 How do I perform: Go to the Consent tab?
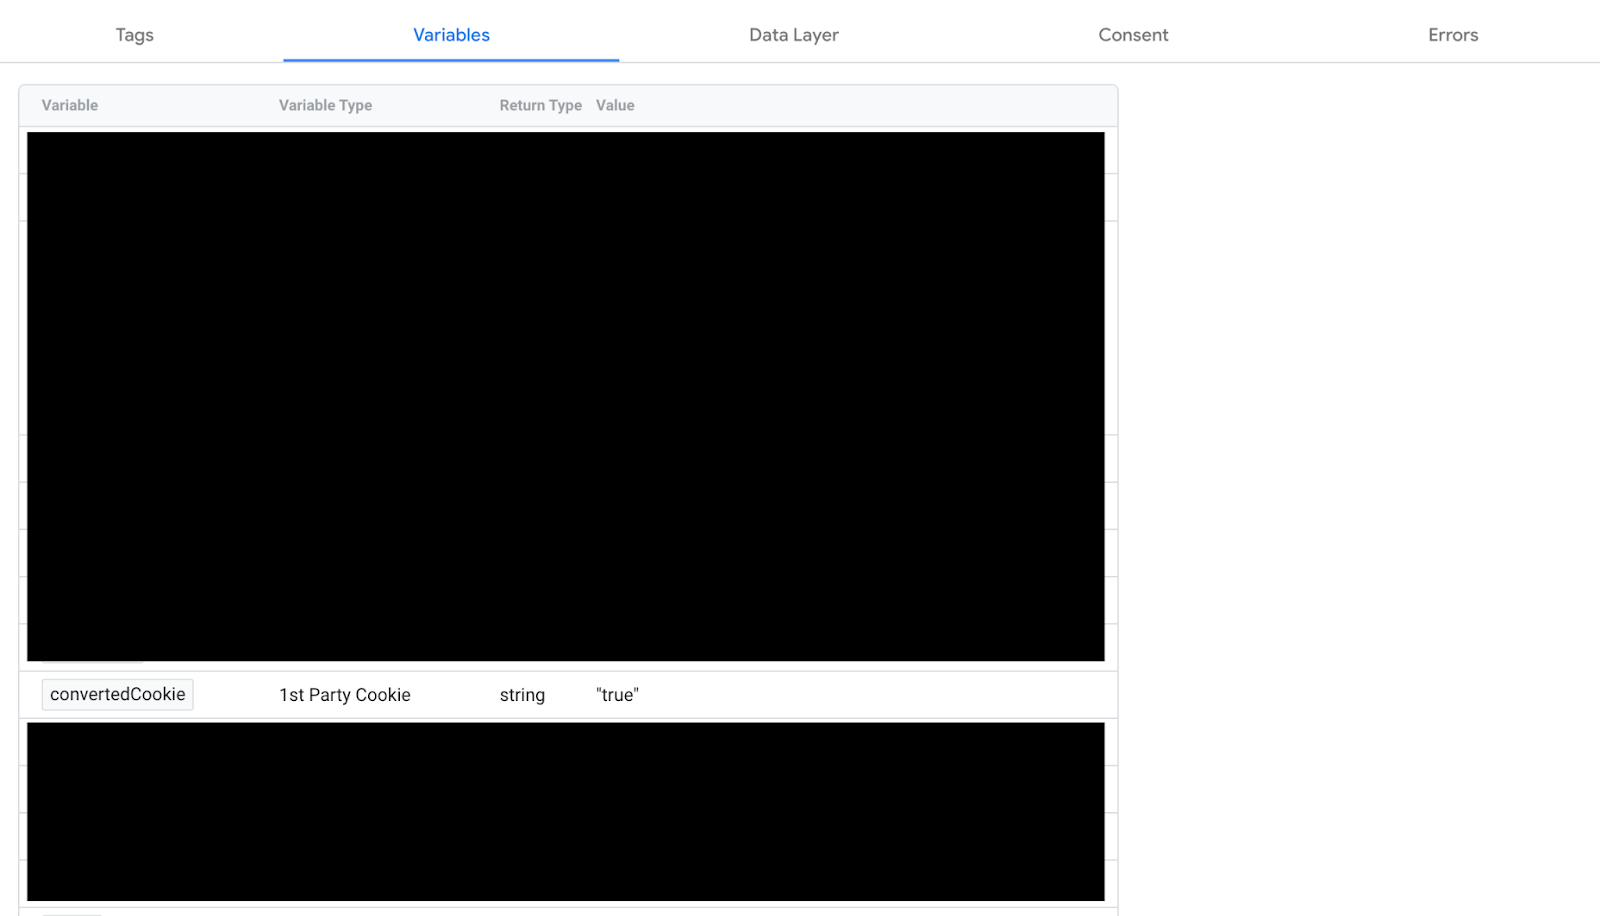pyautogui.click(x=1133, y=35)
